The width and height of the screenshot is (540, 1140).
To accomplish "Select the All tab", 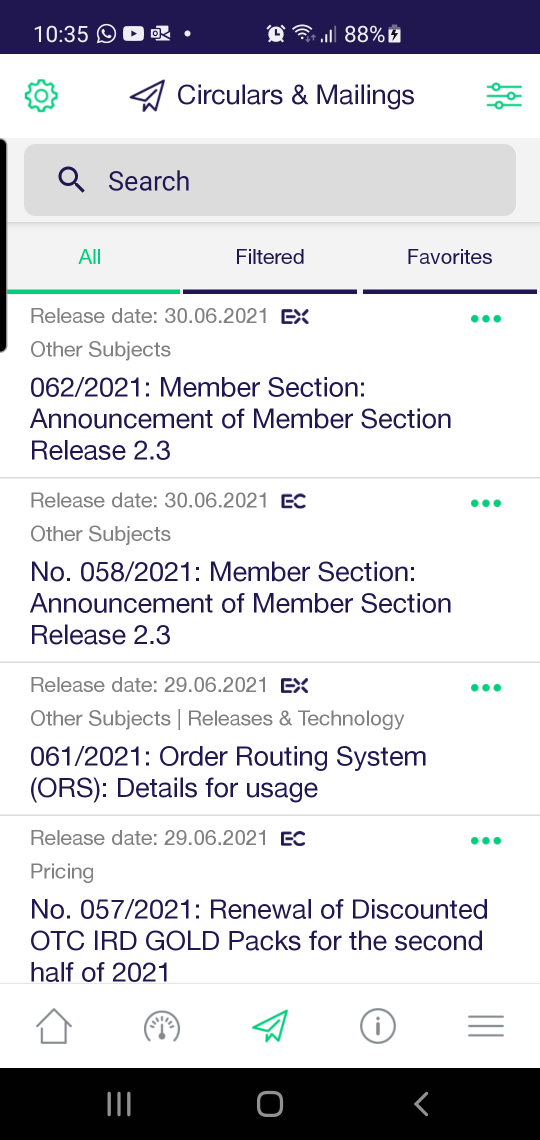I will (90, 257).
